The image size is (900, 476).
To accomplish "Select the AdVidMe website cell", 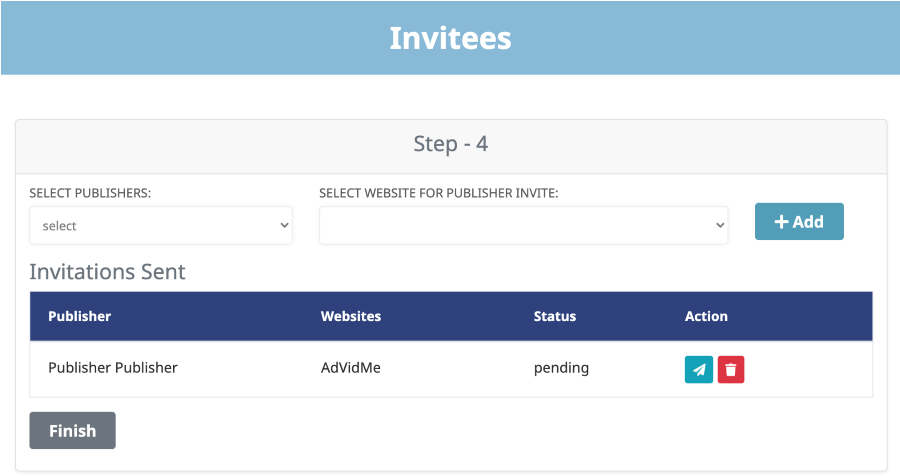I will [351, 368].
